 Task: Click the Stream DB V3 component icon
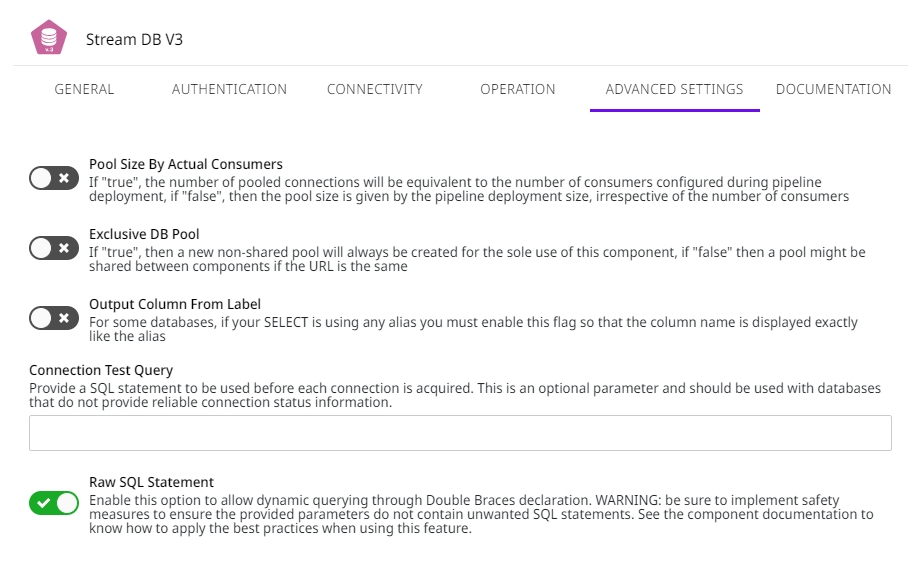click(x=48, y=38)
